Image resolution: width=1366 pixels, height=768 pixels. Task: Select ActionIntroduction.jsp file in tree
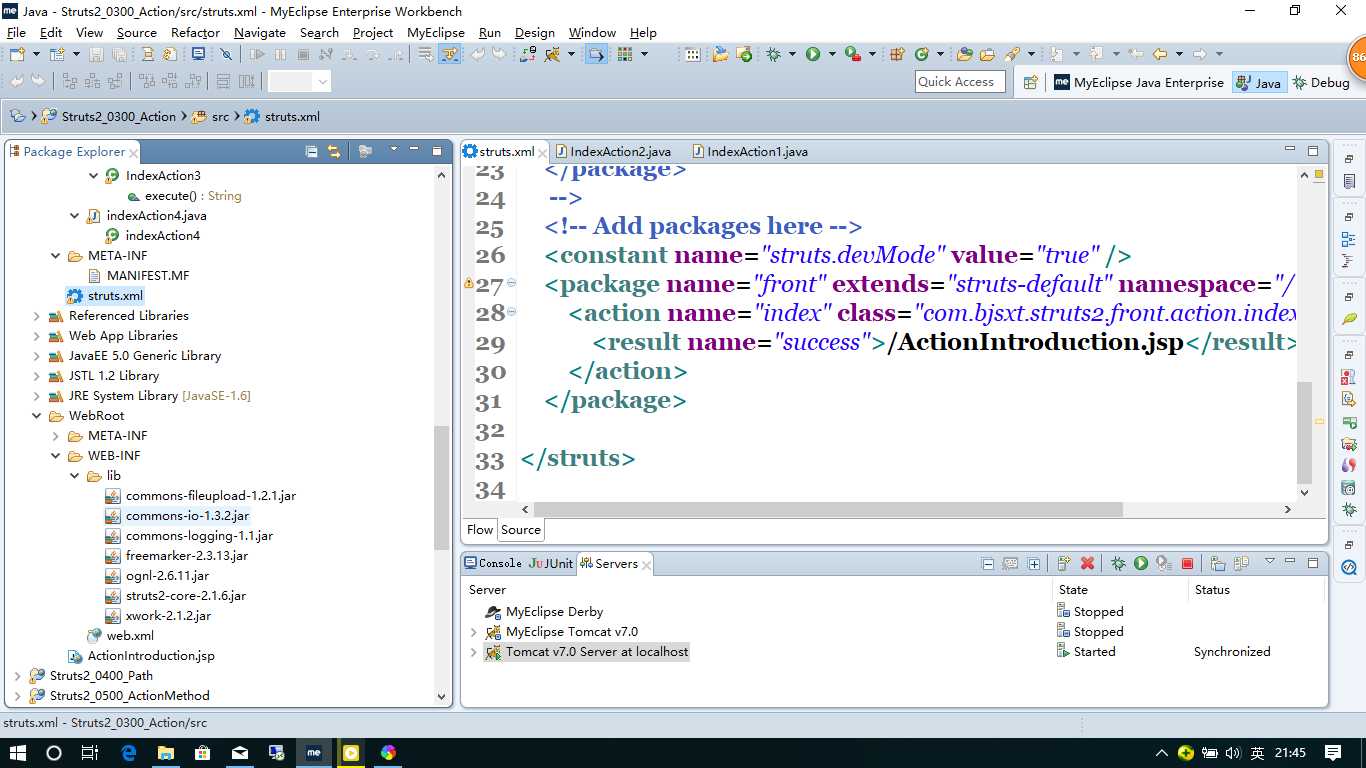151,656
